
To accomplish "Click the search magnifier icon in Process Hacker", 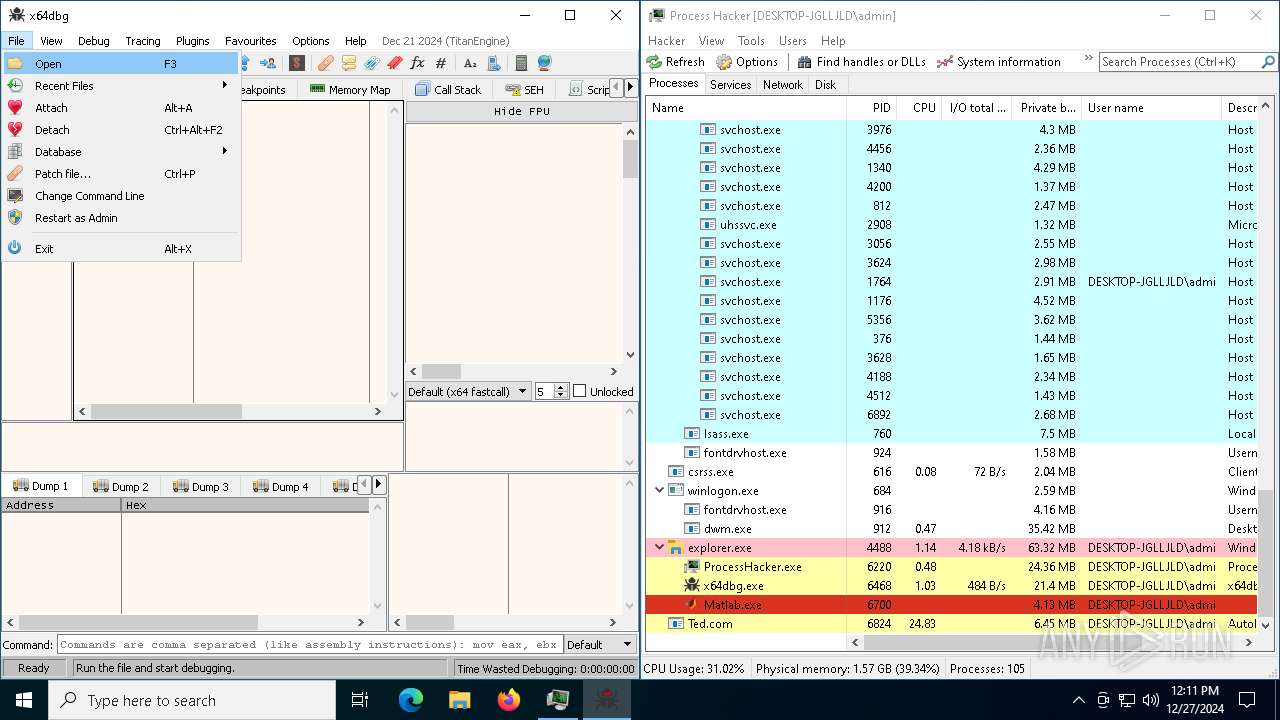I will [1269, 62].
